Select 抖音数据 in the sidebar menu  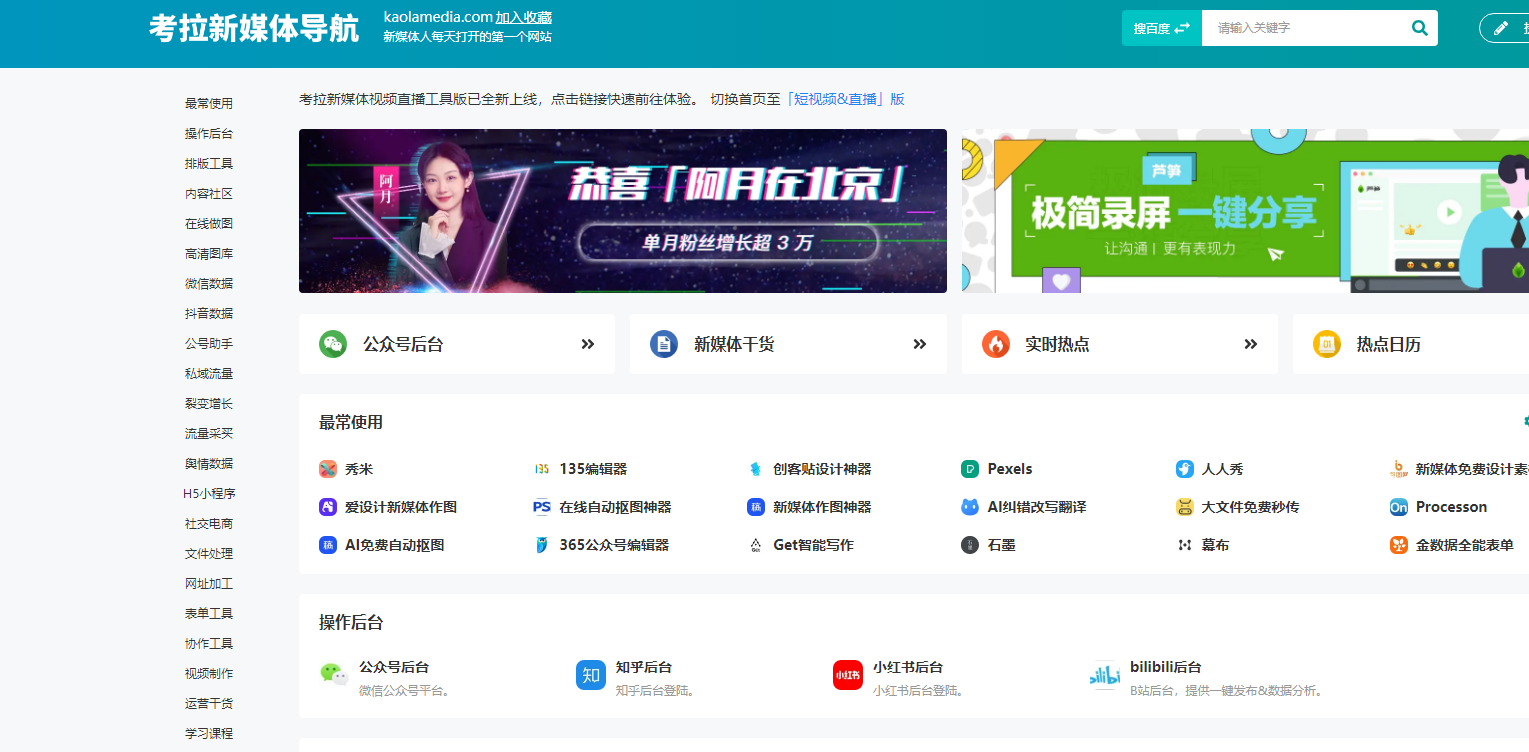[x=208, y=312]
